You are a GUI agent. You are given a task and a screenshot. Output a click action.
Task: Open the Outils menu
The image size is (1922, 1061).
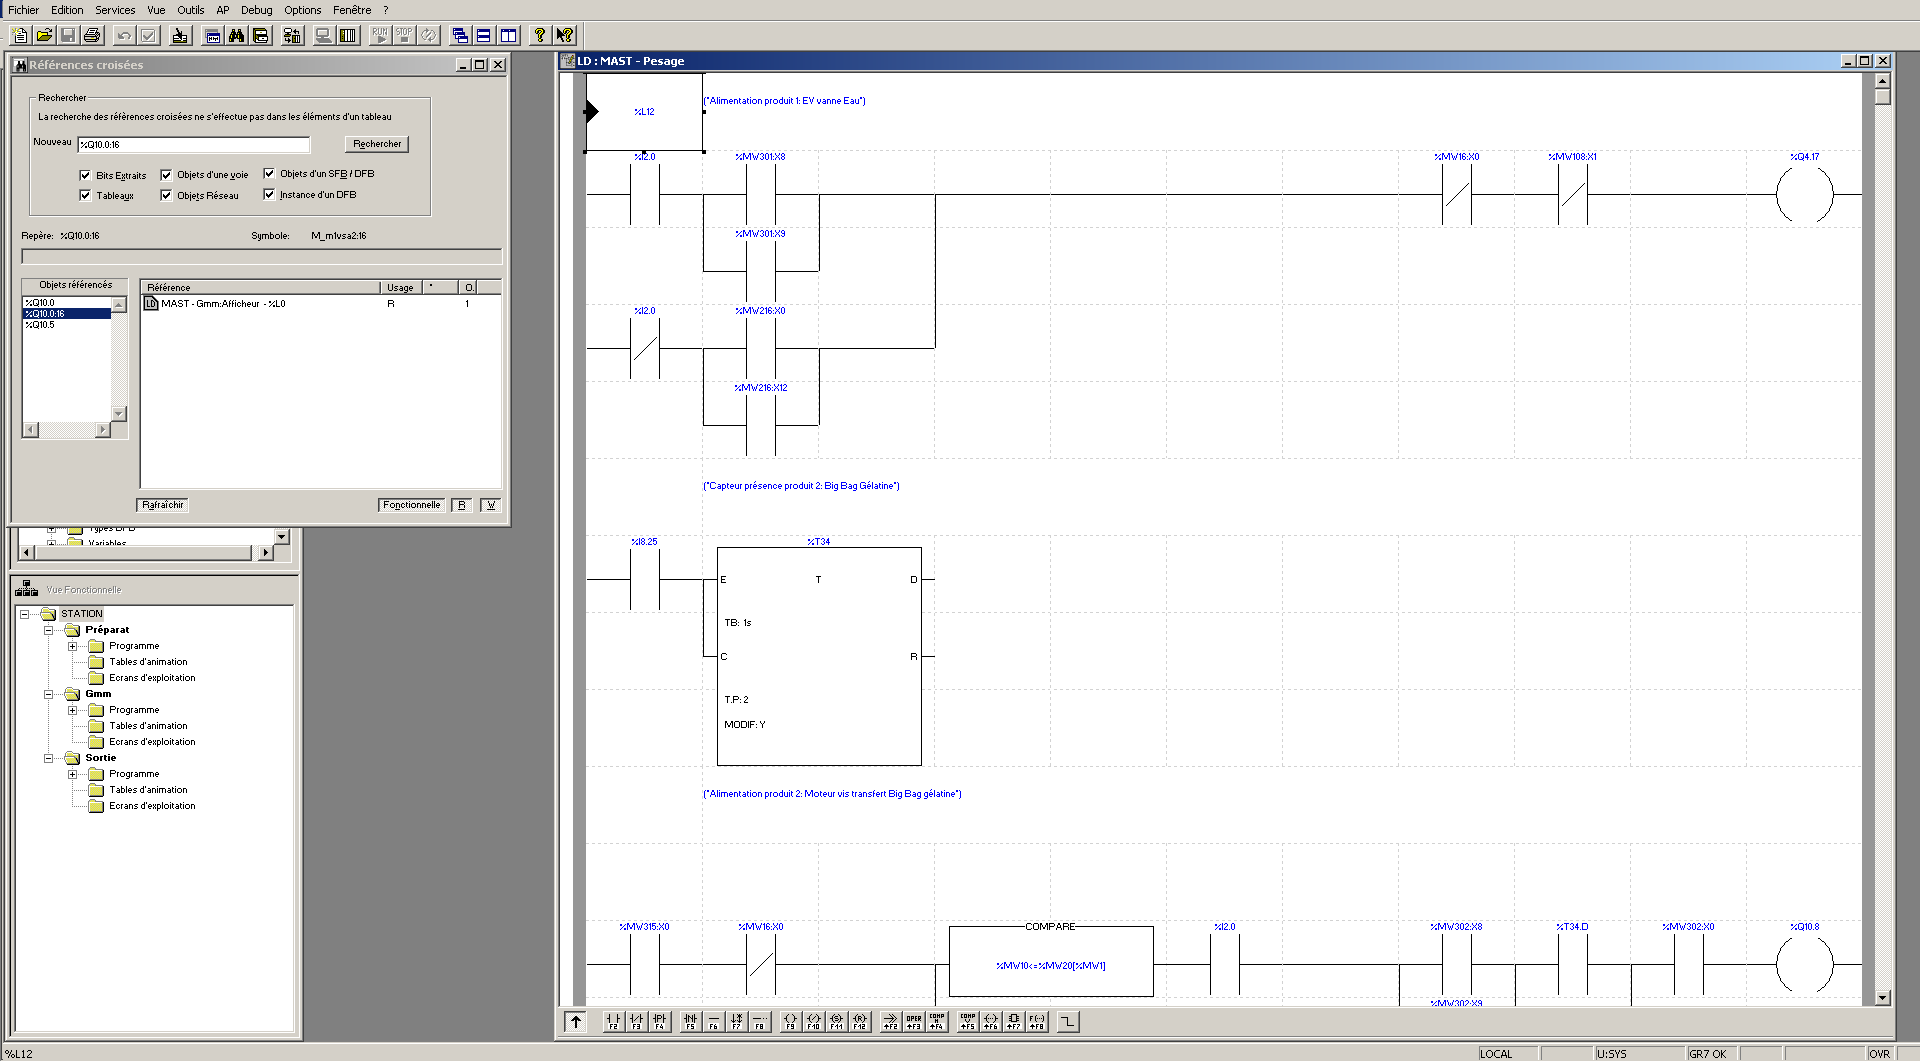(190, 10)
